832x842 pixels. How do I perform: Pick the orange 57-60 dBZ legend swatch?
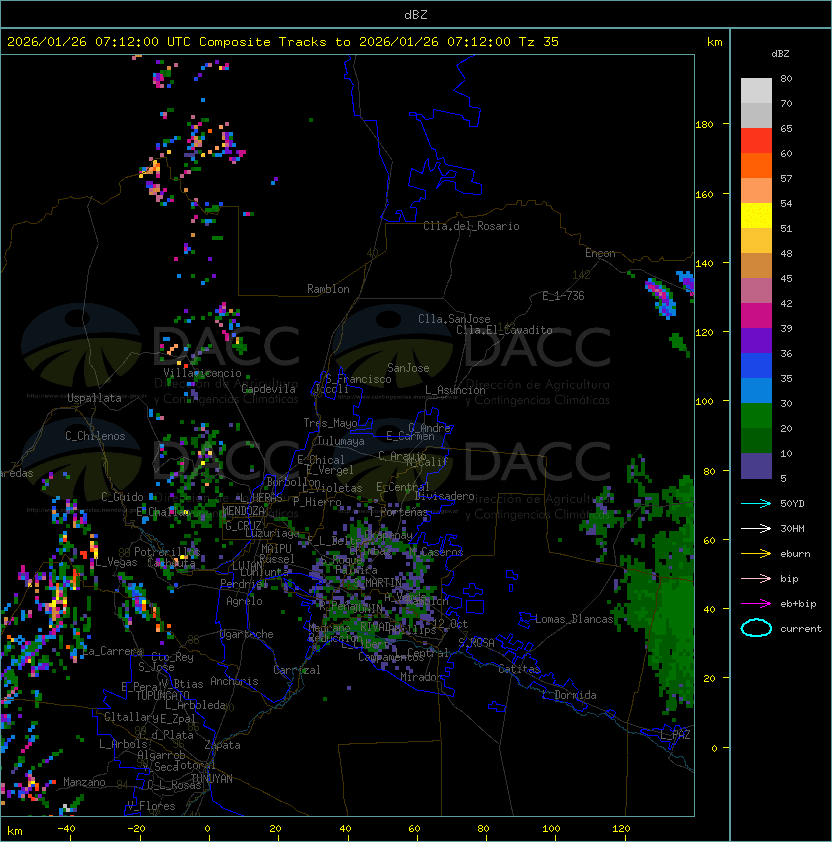coord(756,166)
